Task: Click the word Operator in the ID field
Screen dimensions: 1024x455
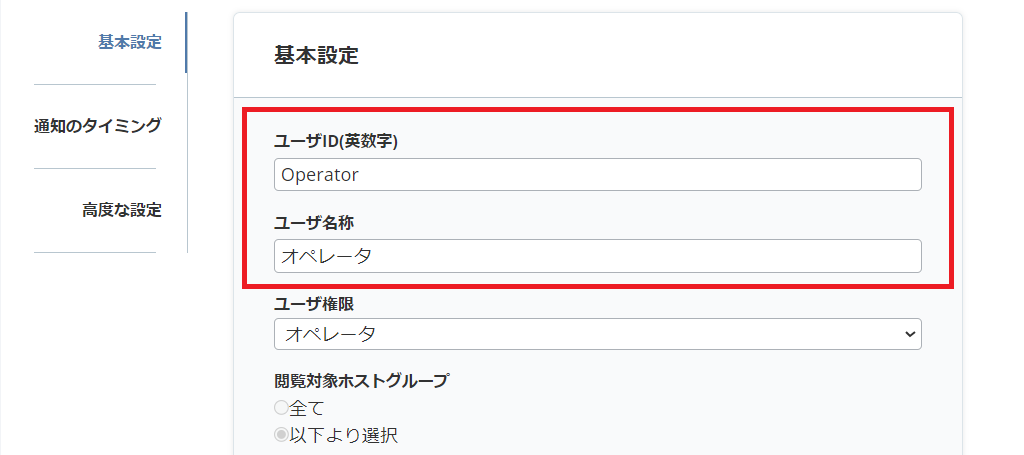Action: (320, 174)
